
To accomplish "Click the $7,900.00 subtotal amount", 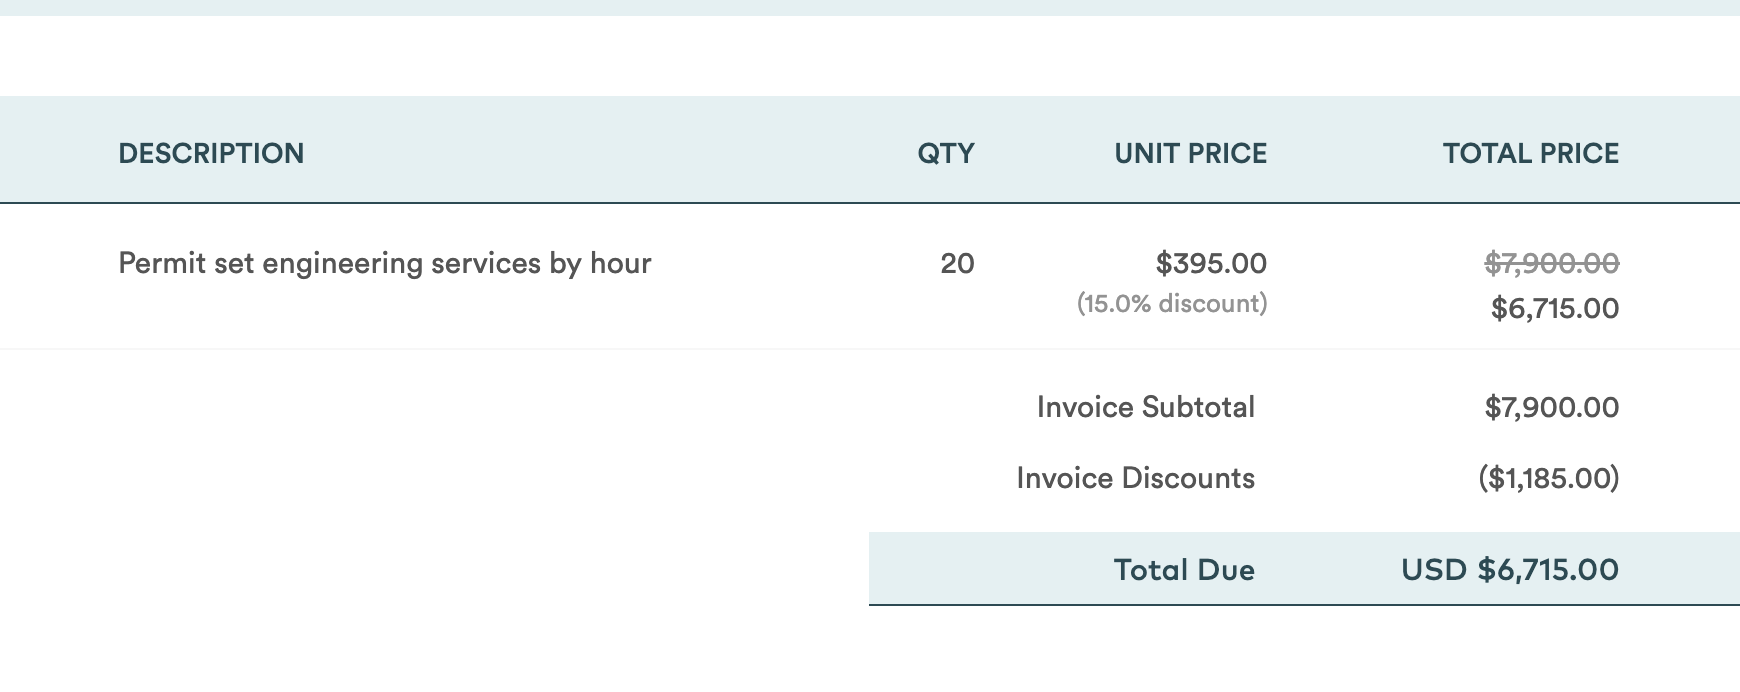I will coord(1552,407).
